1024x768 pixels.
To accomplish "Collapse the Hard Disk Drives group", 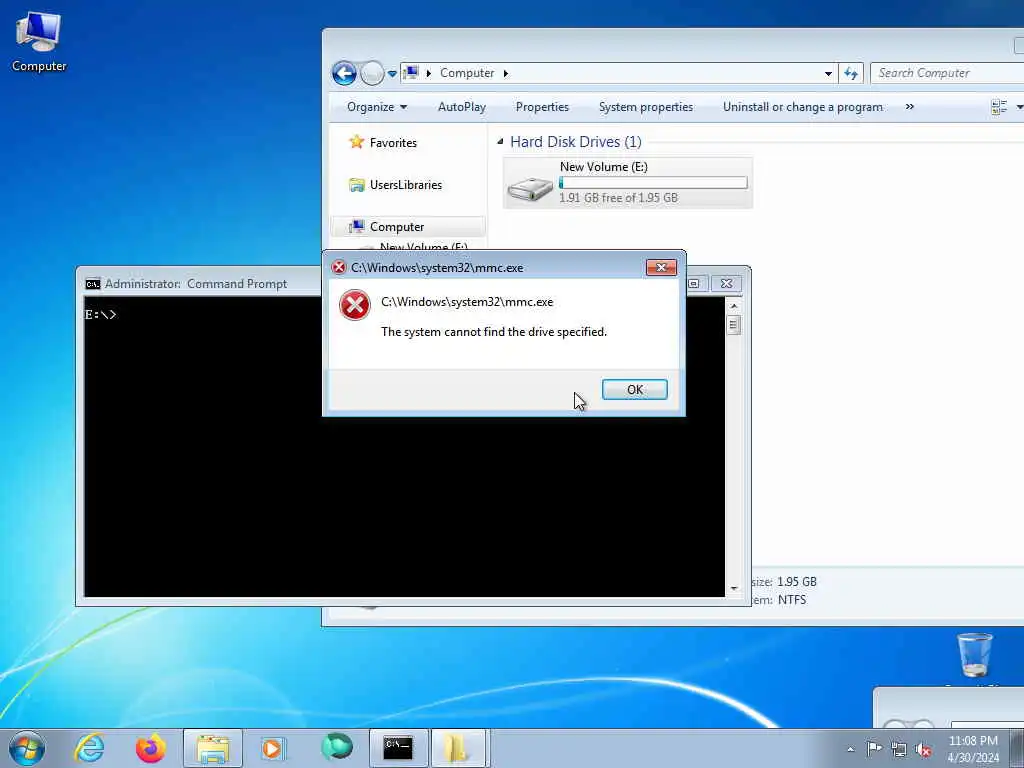I will click(x=500, y=142).
